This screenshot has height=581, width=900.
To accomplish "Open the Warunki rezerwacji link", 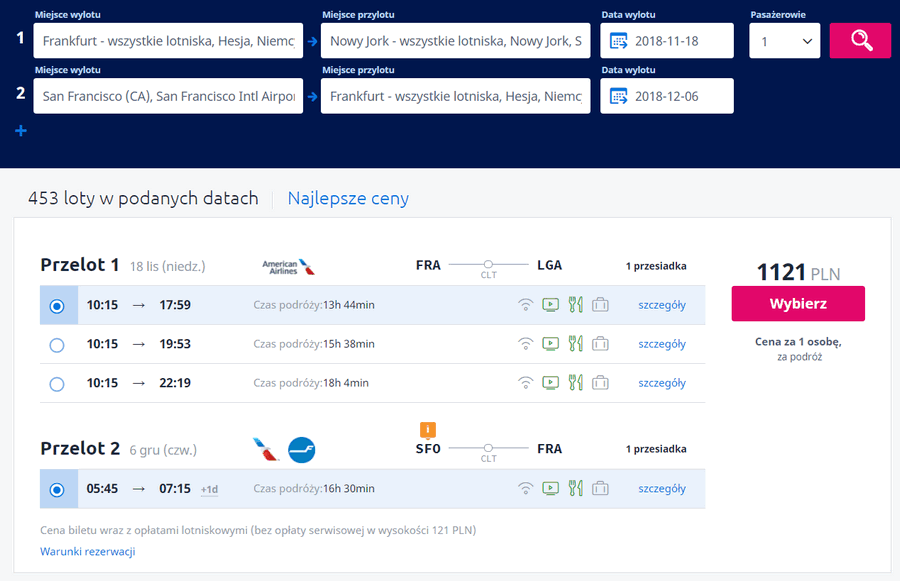I will pyautogui.click(x=88, y=552).
